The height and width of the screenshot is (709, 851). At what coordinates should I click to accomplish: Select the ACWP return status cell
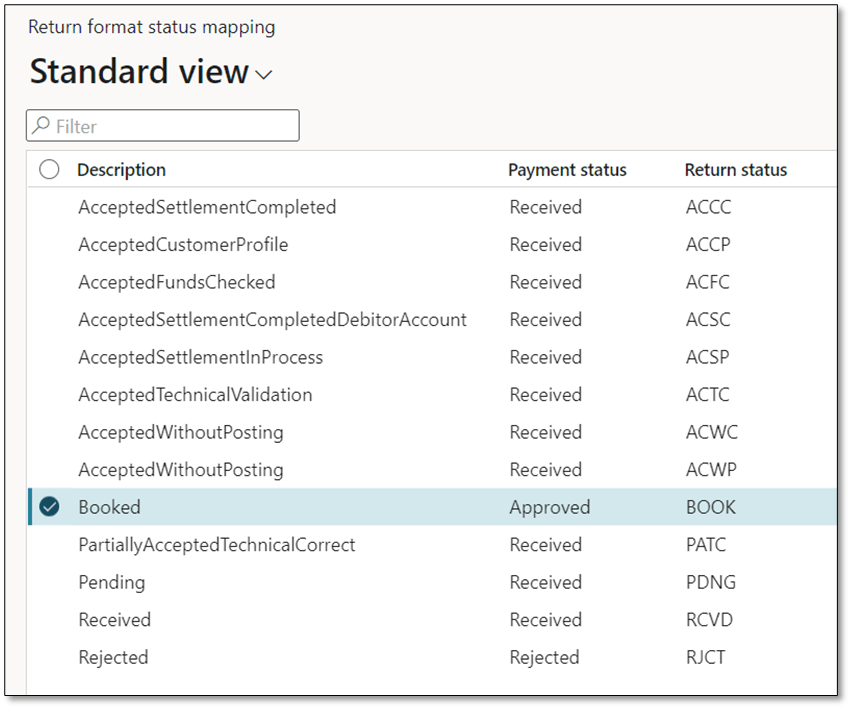coord(709,470)
